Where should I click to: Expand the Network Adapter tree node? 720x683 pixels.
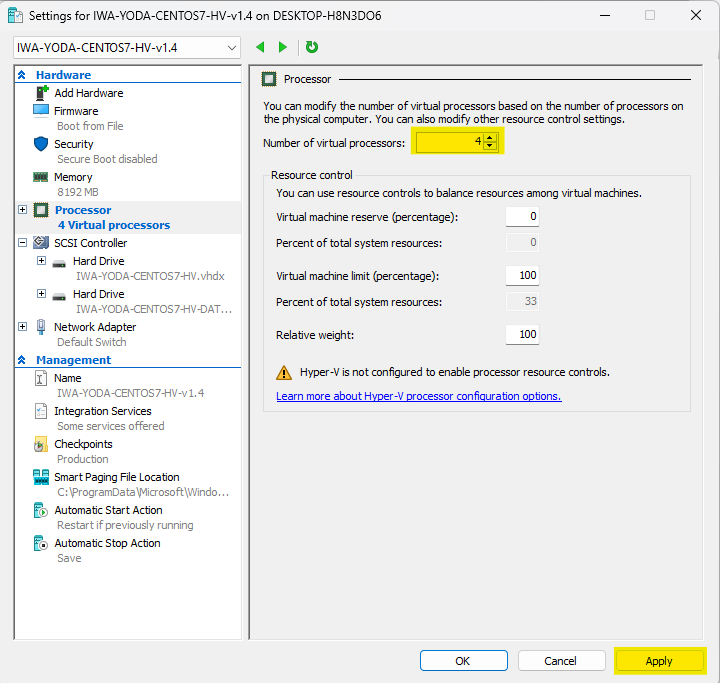pos(22,326)
